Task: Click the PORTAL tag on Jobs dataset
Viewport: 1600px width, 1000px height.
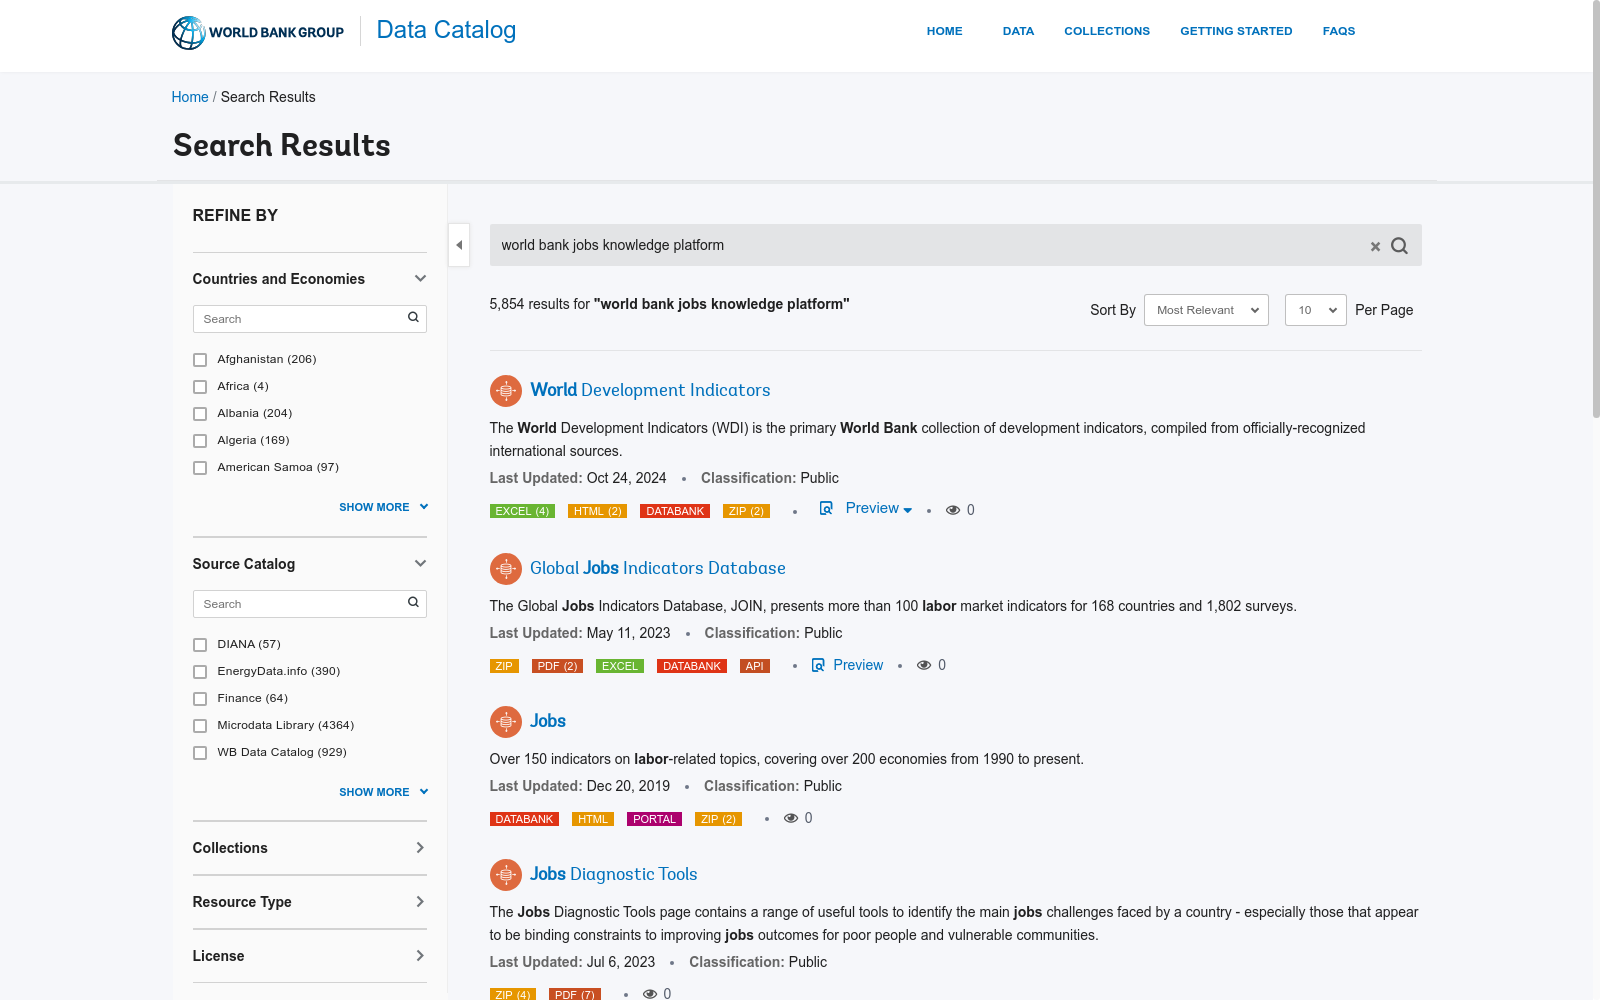Action: pos(654,819)
